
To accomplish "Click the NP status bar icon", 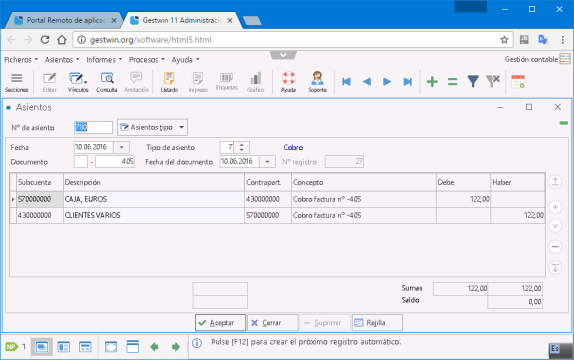I will click(11, 346).
